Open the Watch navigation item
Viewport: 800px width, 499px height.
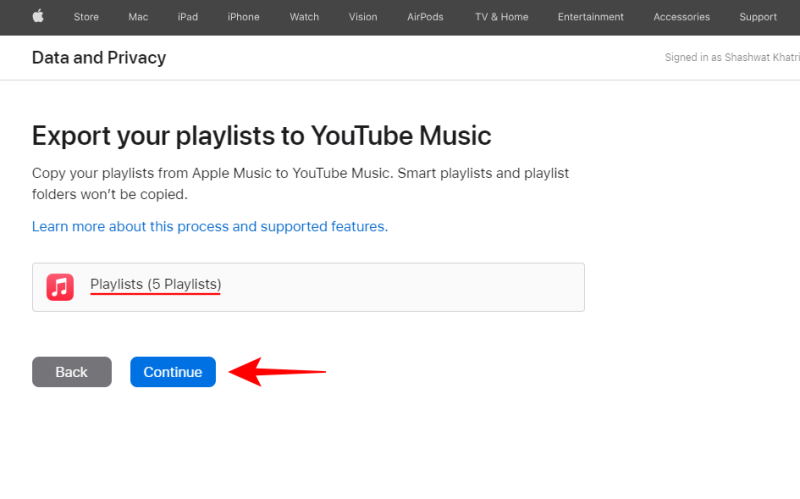304,17
